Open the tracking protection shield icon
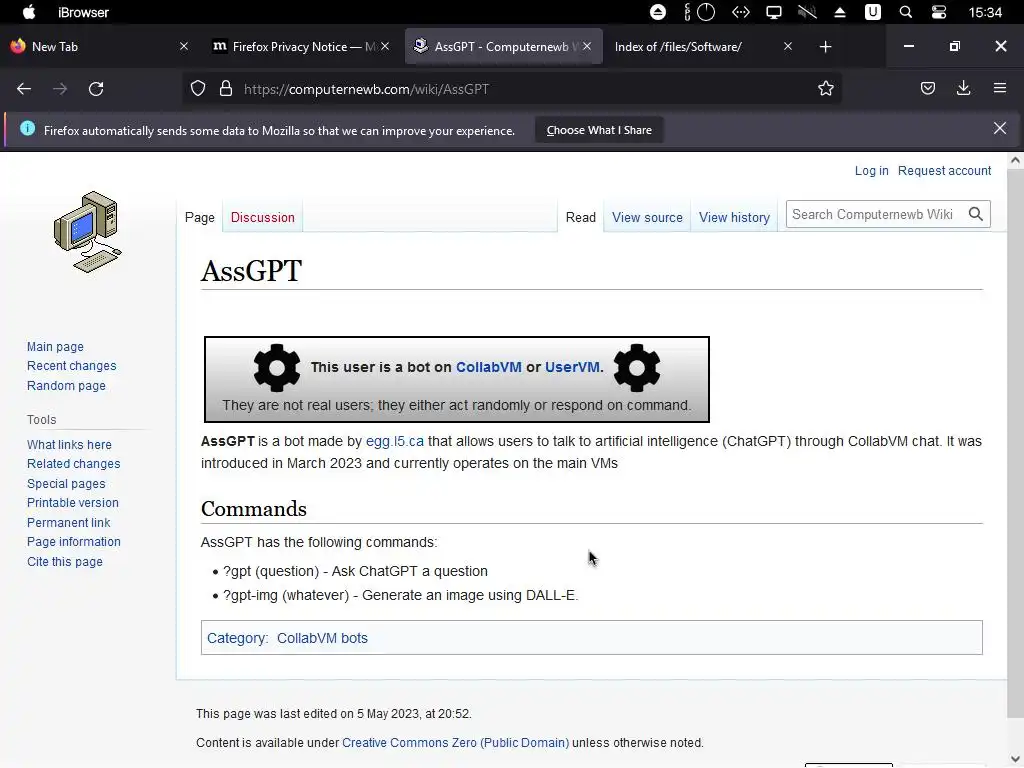Viewport: 1024px width, 768px height. [x=198, y=89]
